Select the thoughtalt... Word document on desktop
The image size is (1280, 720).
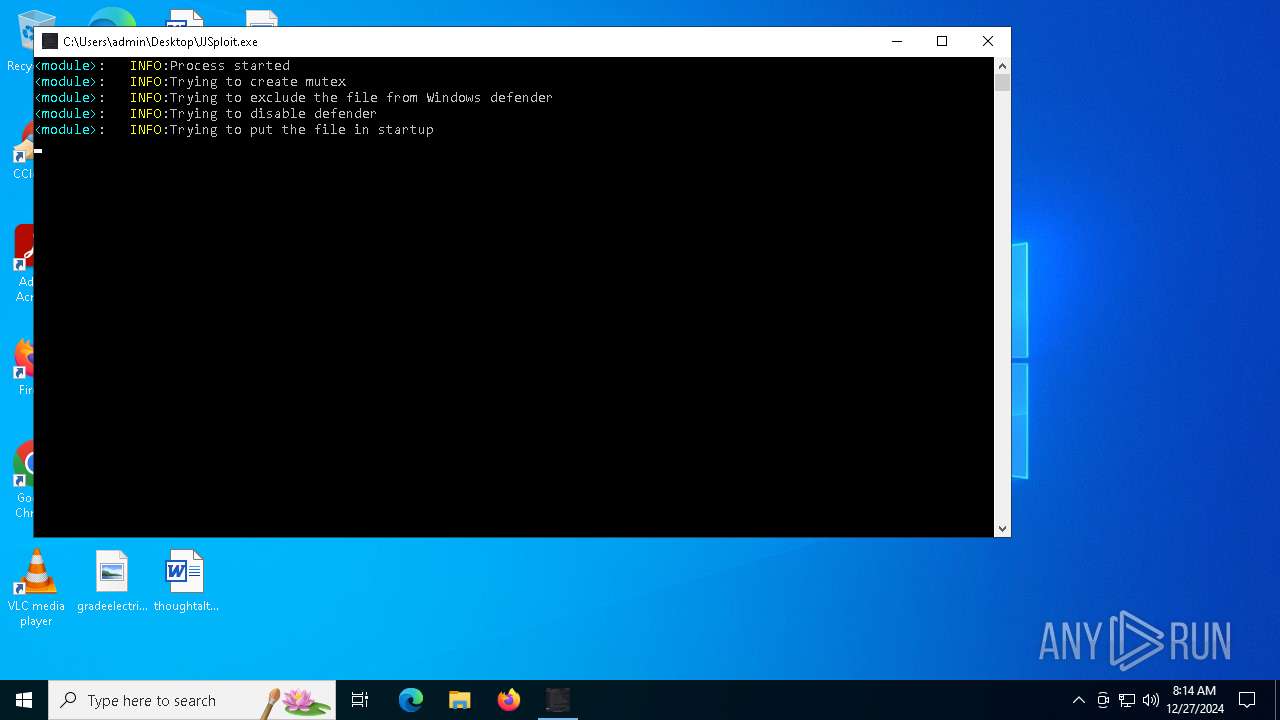(185, 581)
